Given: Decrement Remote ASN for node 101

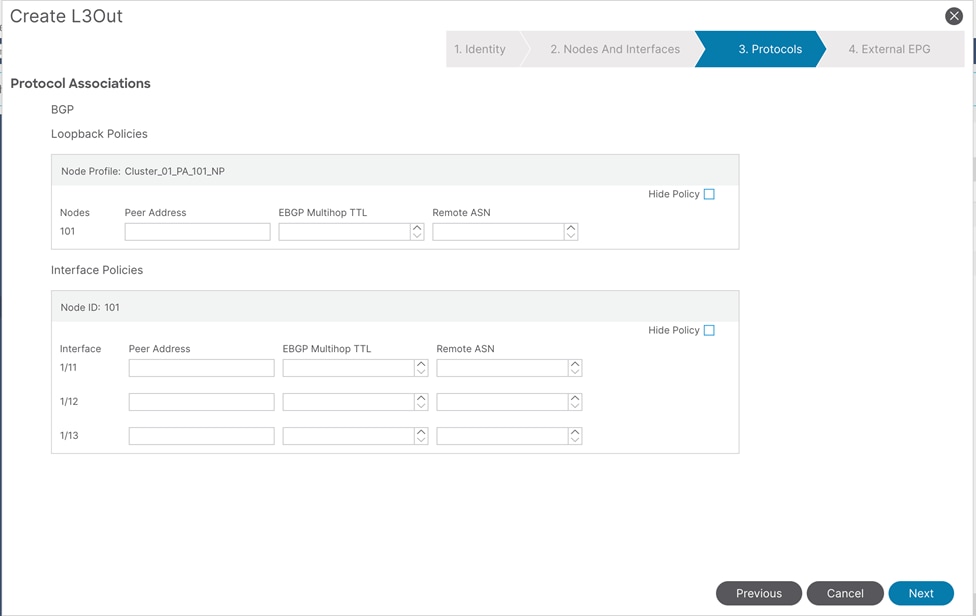Looking at the screenshot, I should coord(571,235).
